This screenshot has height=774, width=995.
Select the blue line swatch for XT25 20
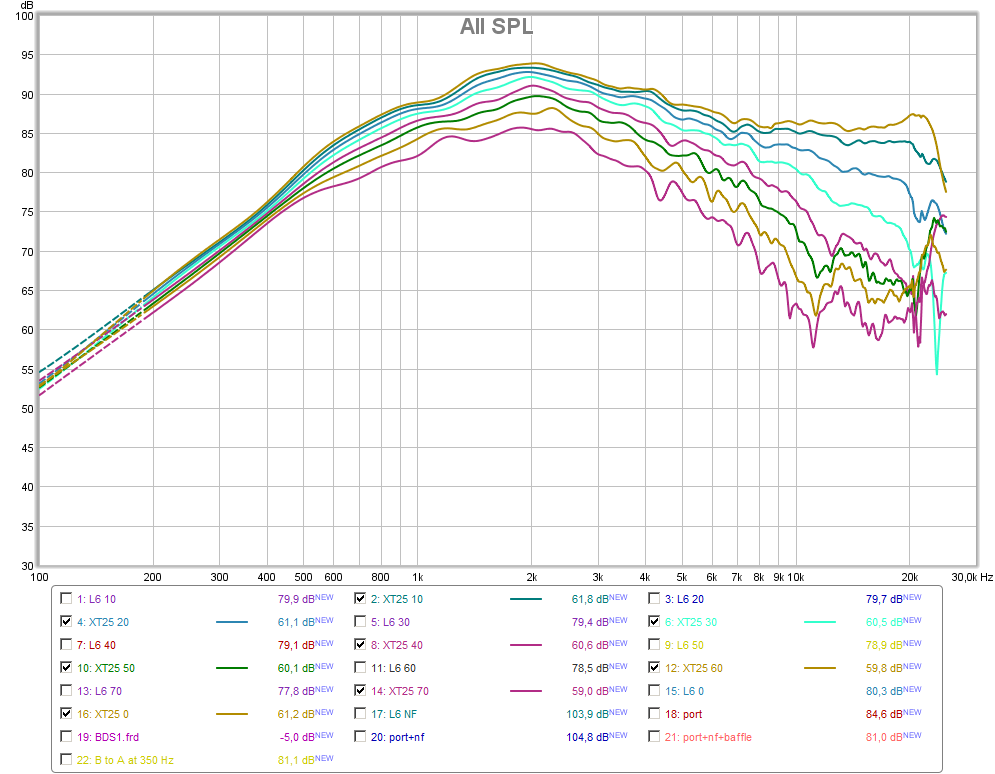click(x=232, y=622)
